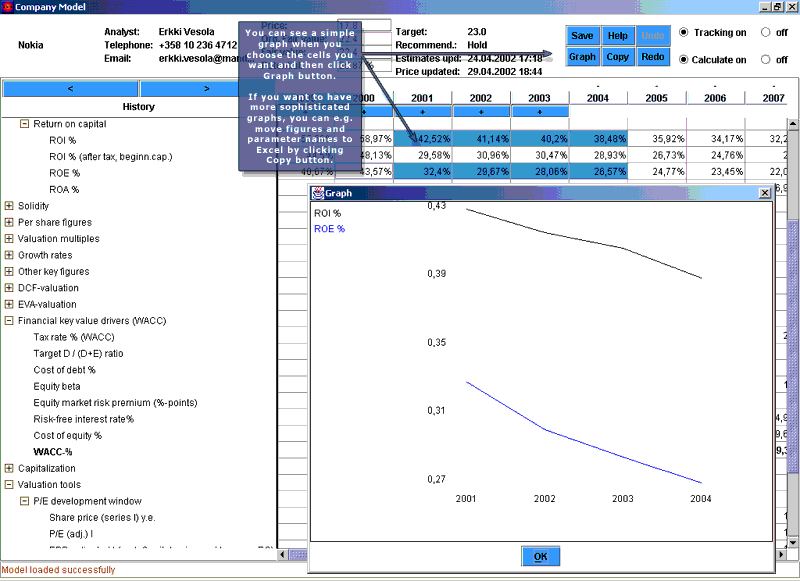800x581 pixels.
Task: Click the Graph button
Action: coord(582,57)
